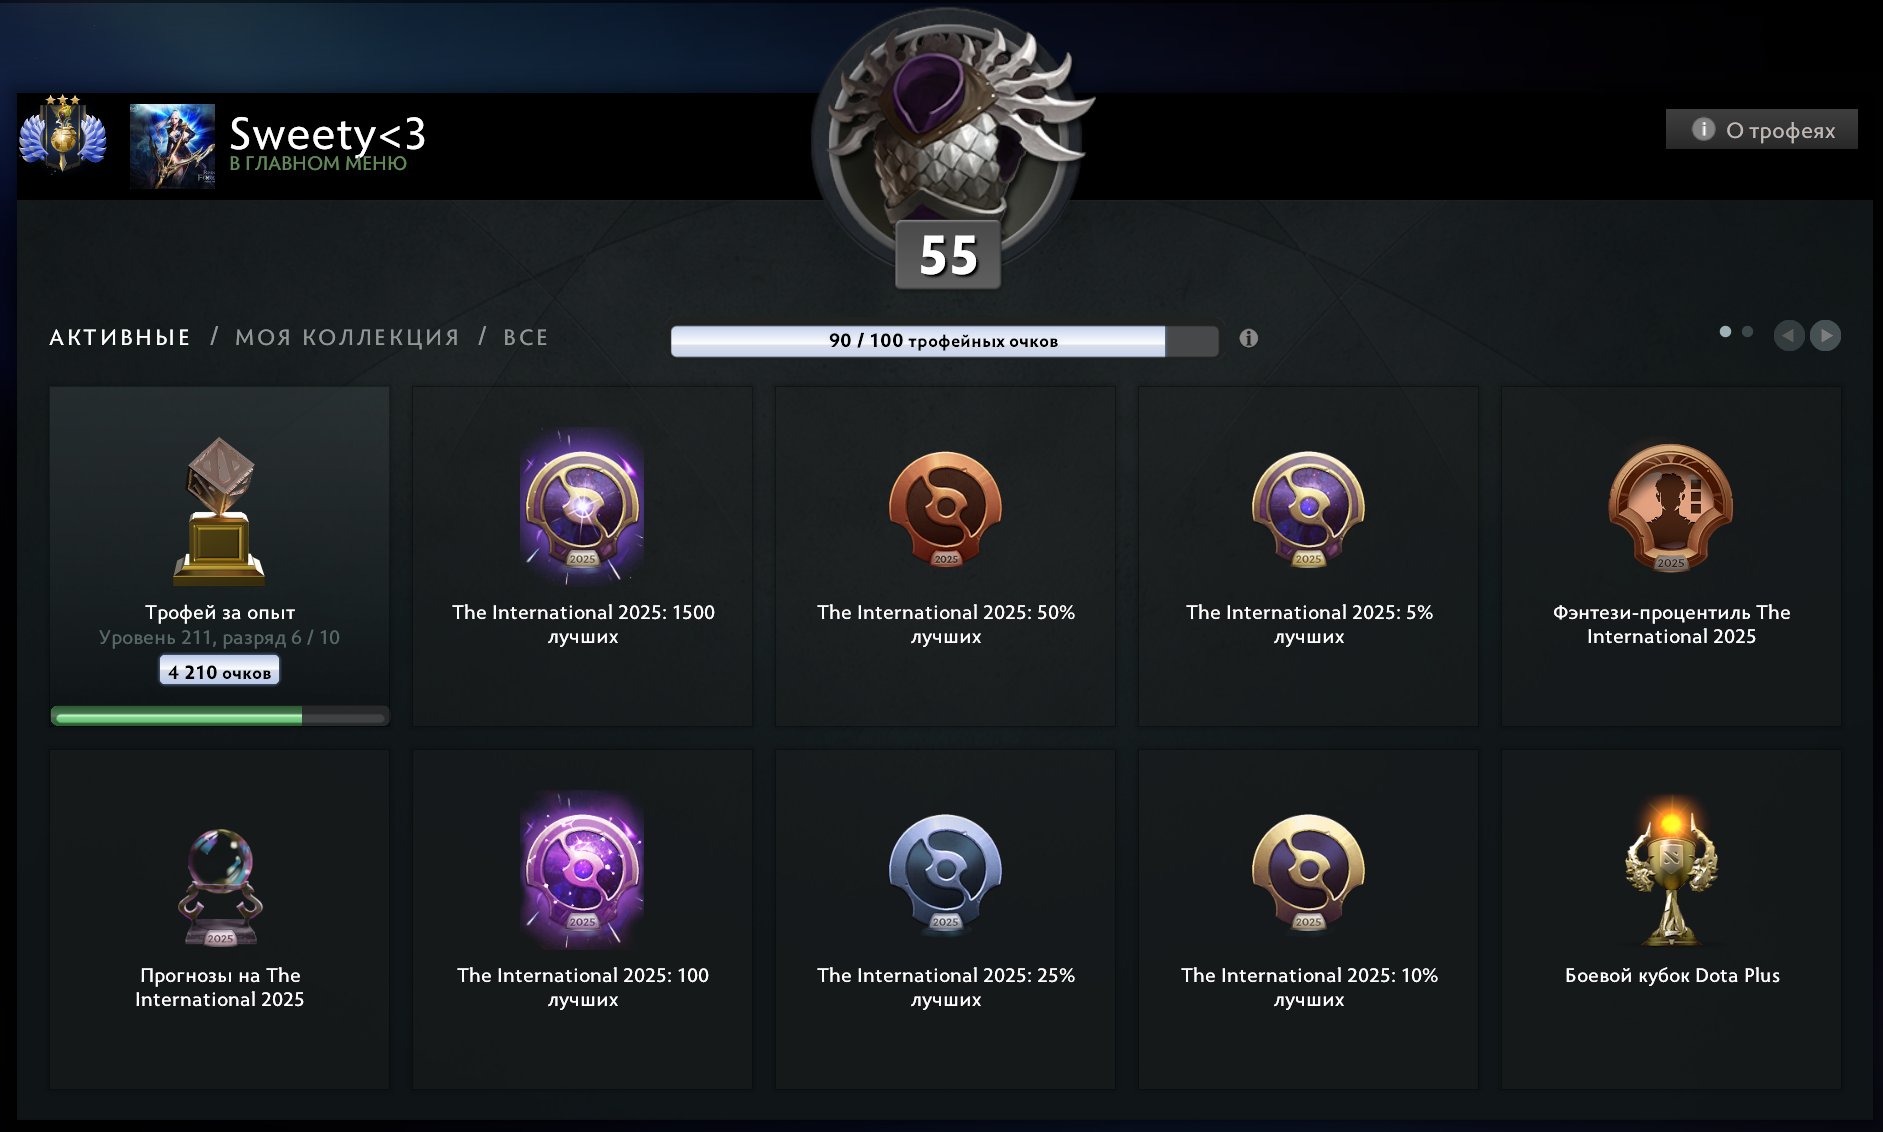This screenshot has width=1883, height=1132.
Task: Switch to the Активные tab
Action: [120, 337]
